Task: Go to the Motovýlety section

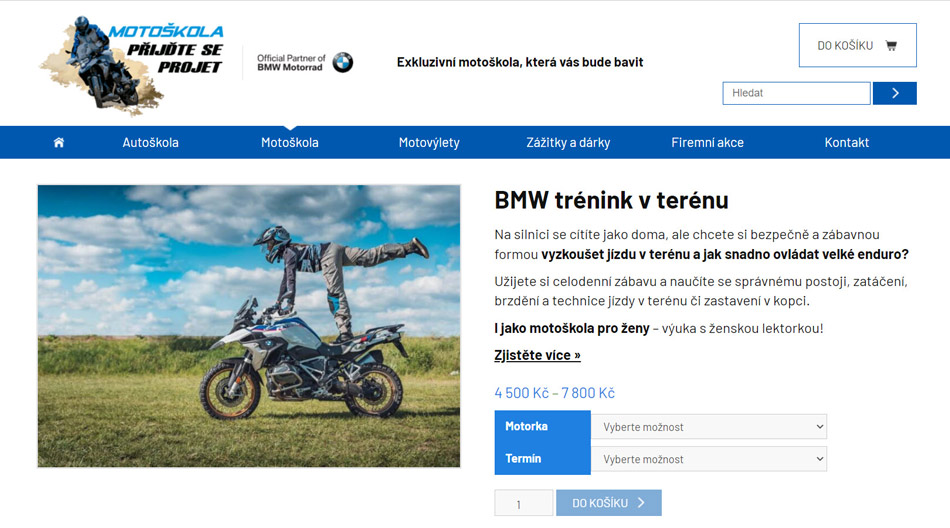Action: pos(429,142)
